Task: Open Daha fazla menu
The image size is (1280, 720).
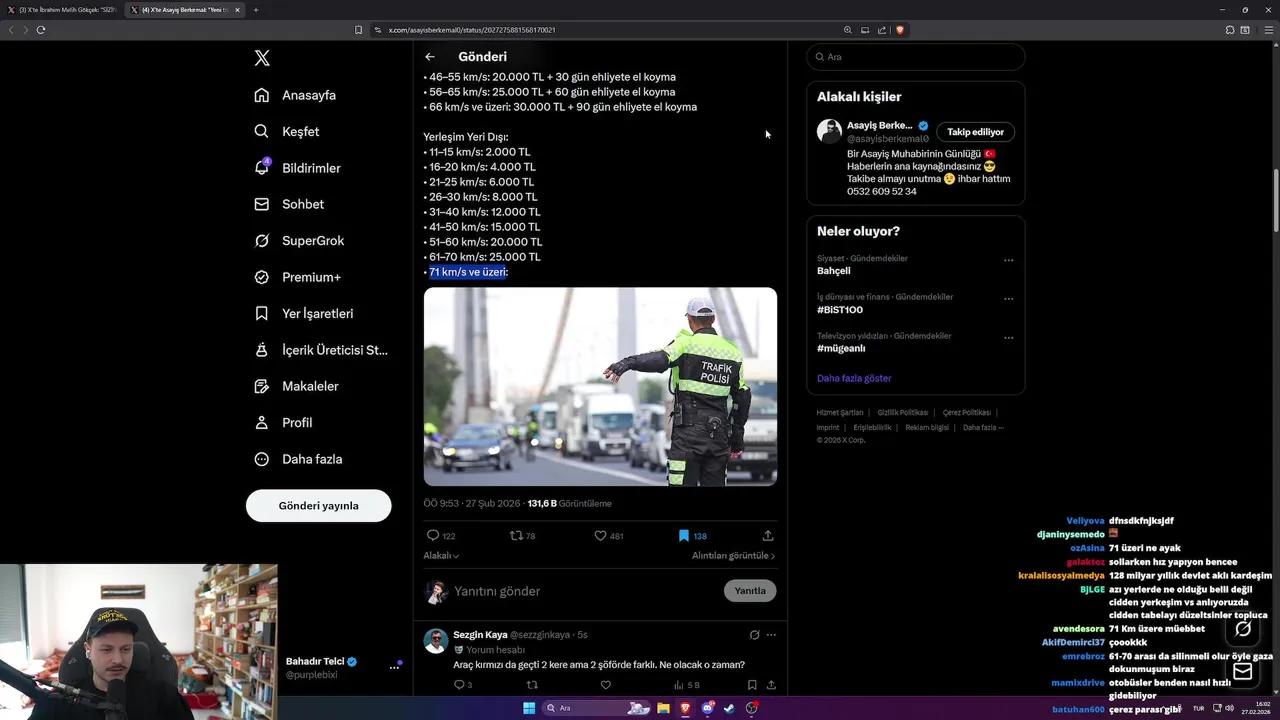Action: click(x=298, y=459)
